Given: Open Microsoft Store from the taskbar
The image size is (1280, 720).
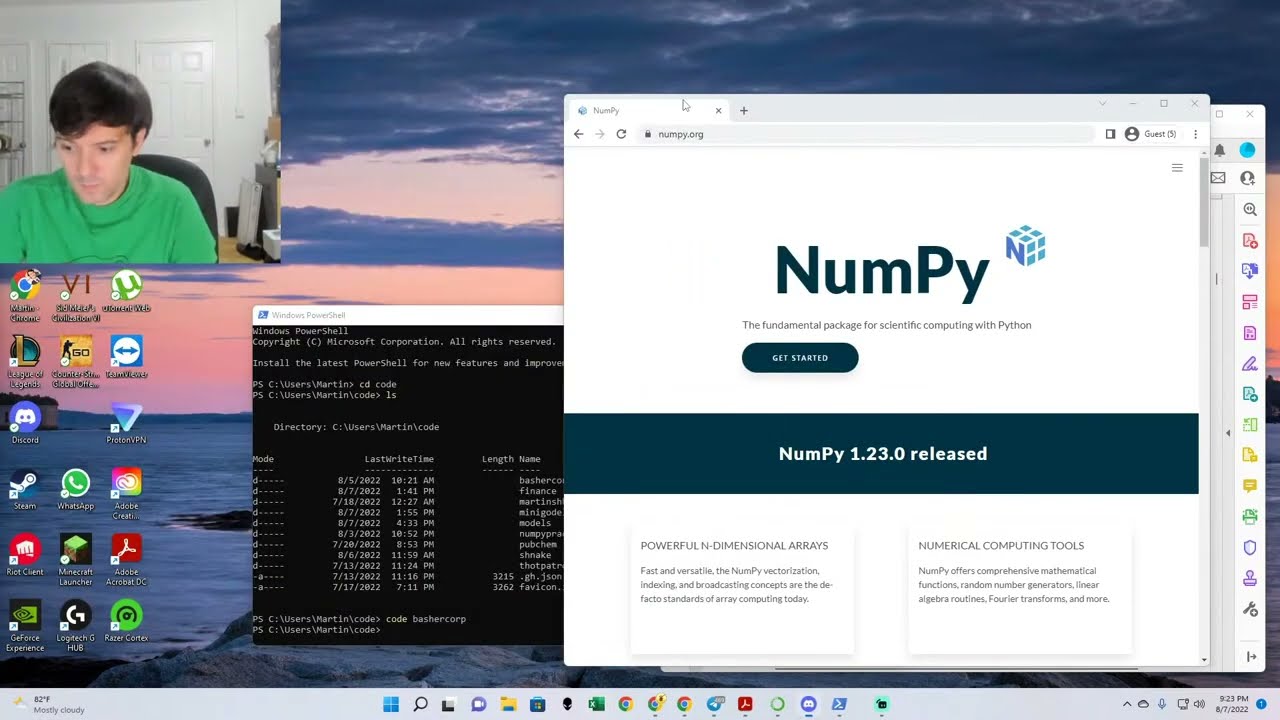Looking at the screenshot, I should pos(537,704).
